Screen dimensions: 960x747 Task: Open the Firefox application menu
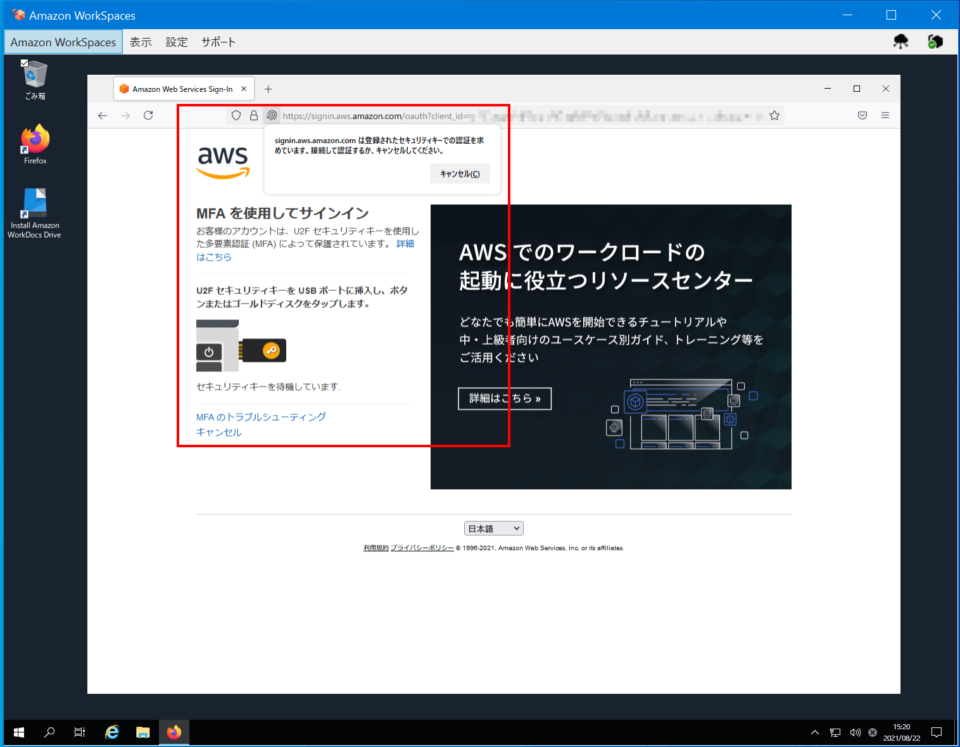[886, 115]
